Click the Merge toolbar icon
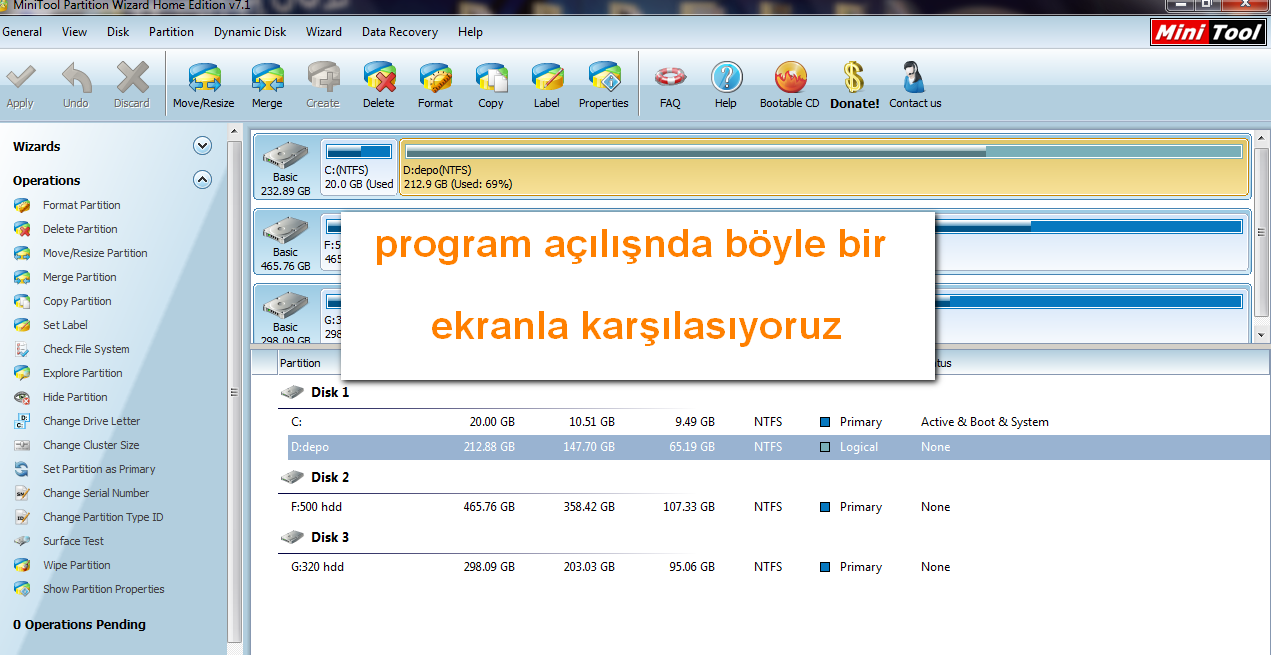This screenshot has height=655, width=1271. pos(267,77)
